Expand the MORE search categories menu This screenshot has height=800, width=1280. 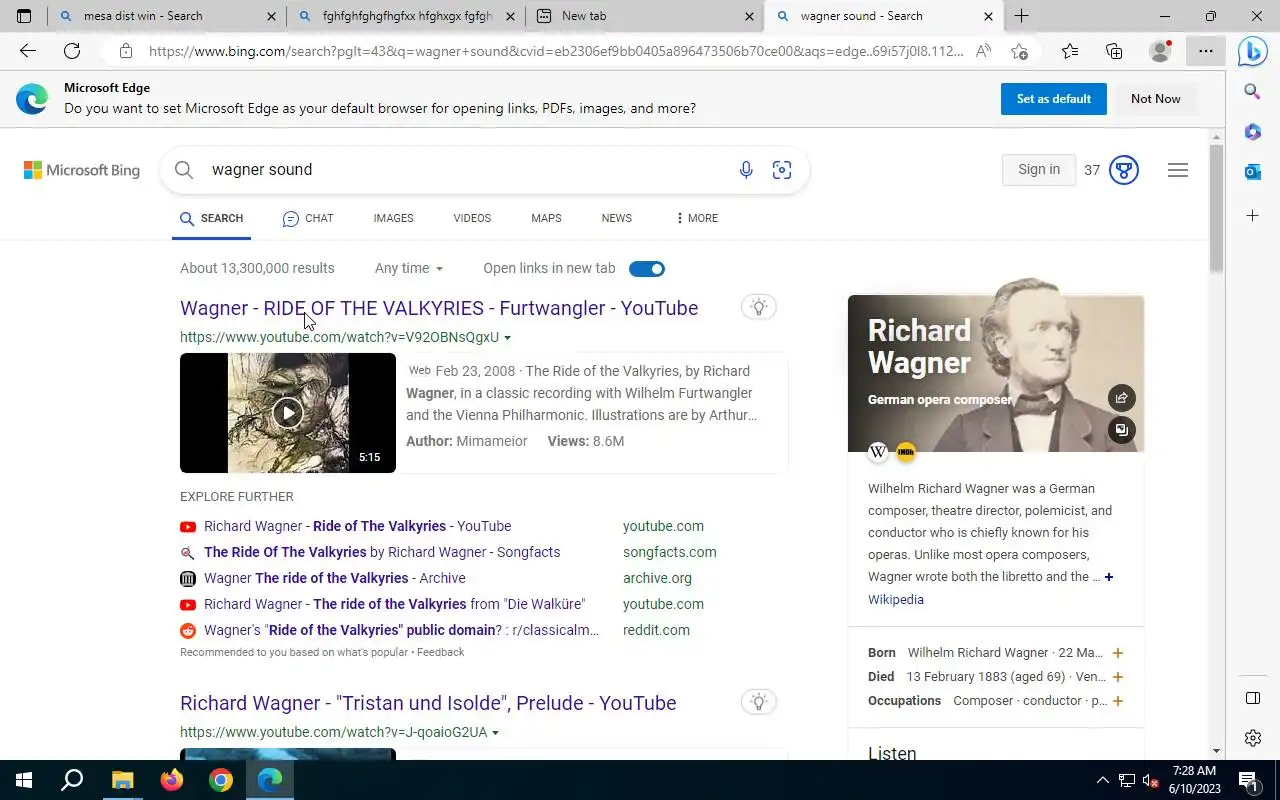coord(697,218)
